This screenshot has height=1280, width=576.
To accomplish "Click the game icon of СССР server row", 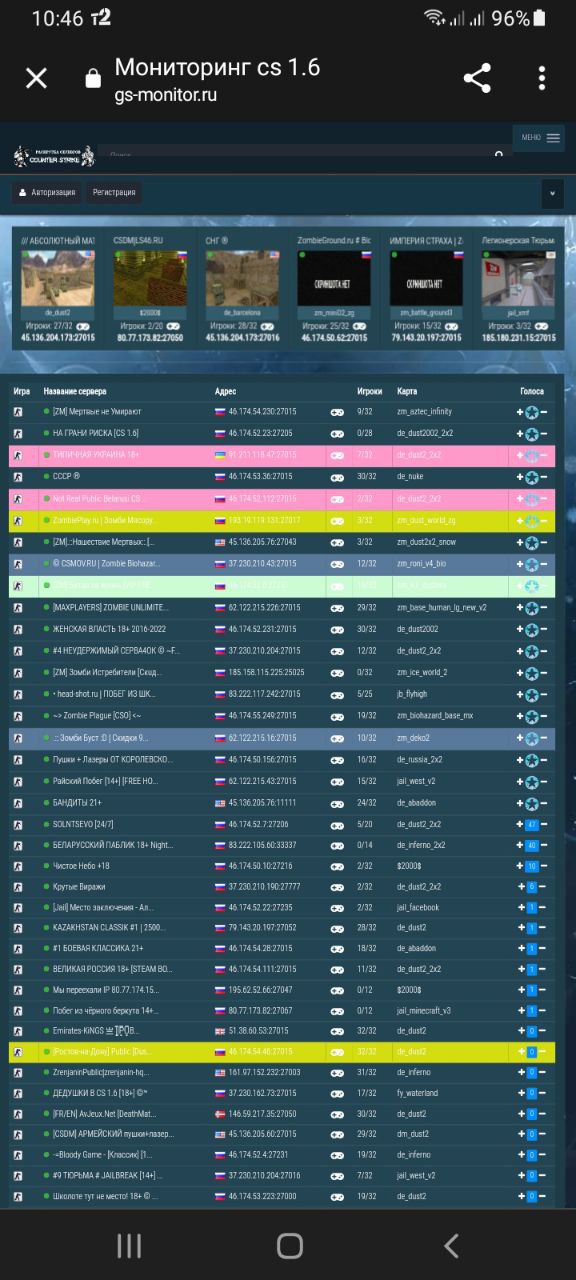I will pos(18,477).
